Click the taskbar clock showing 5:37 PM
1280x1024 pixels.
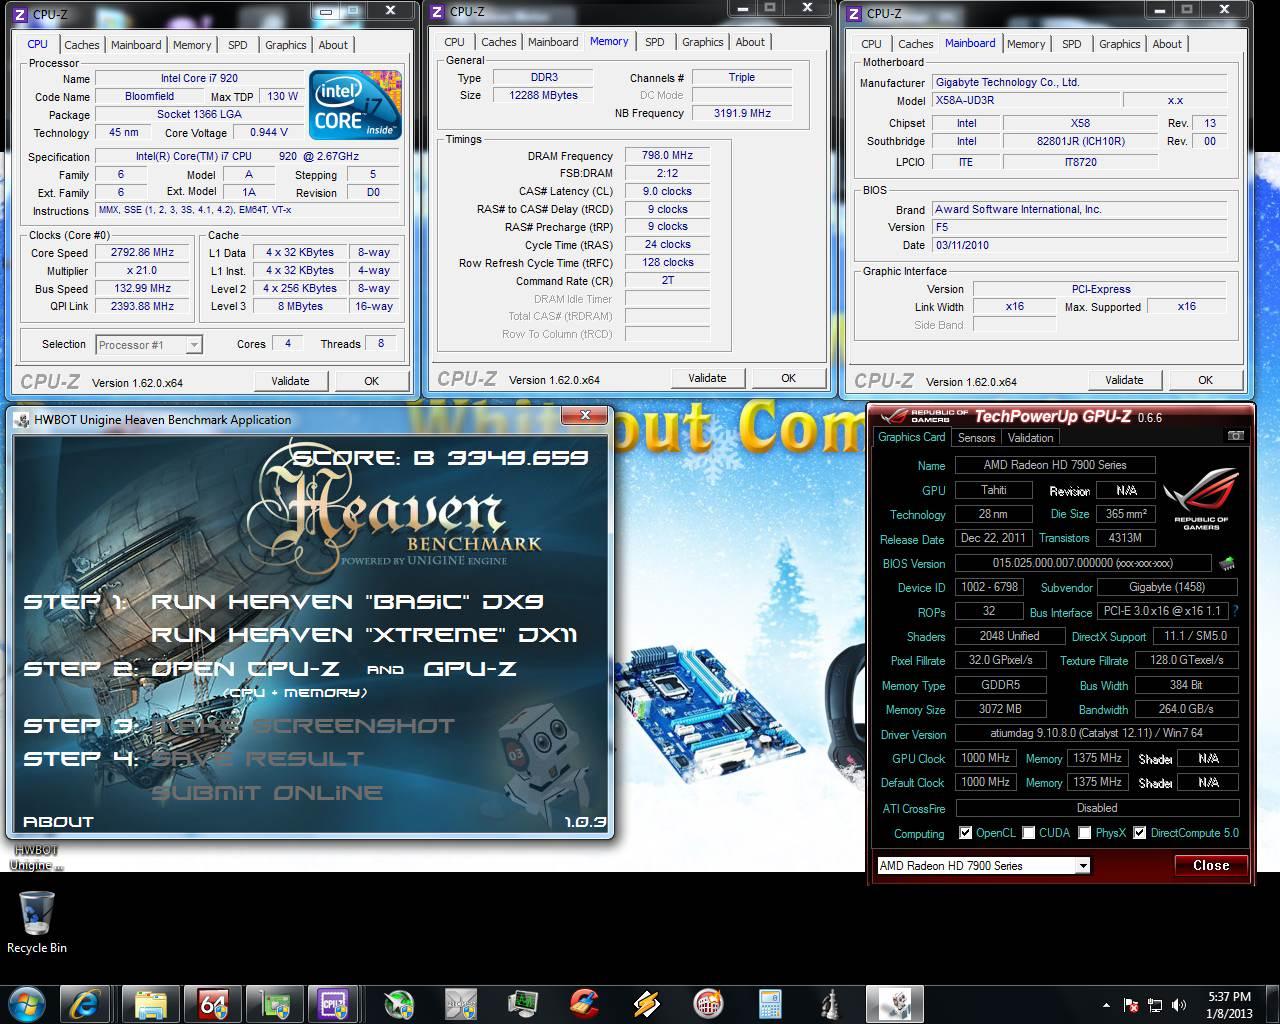tap(1229, 1005)
